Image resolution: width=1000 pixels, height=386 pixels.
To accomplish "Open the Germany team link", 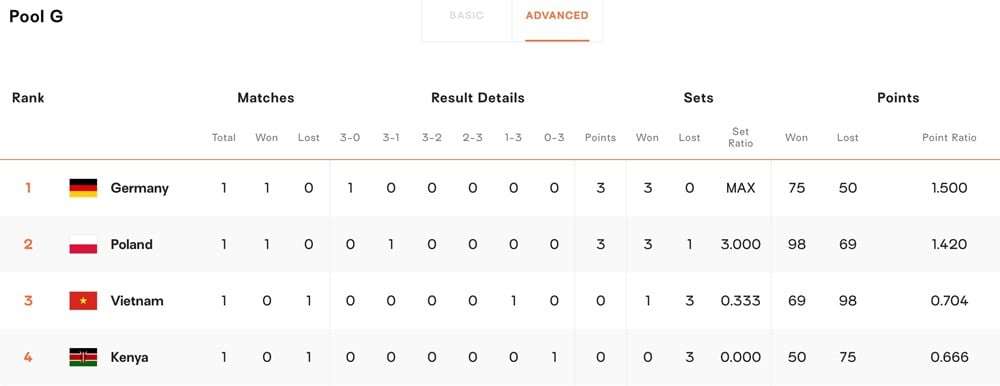I will pyautogui.click(x=140, y=188).
